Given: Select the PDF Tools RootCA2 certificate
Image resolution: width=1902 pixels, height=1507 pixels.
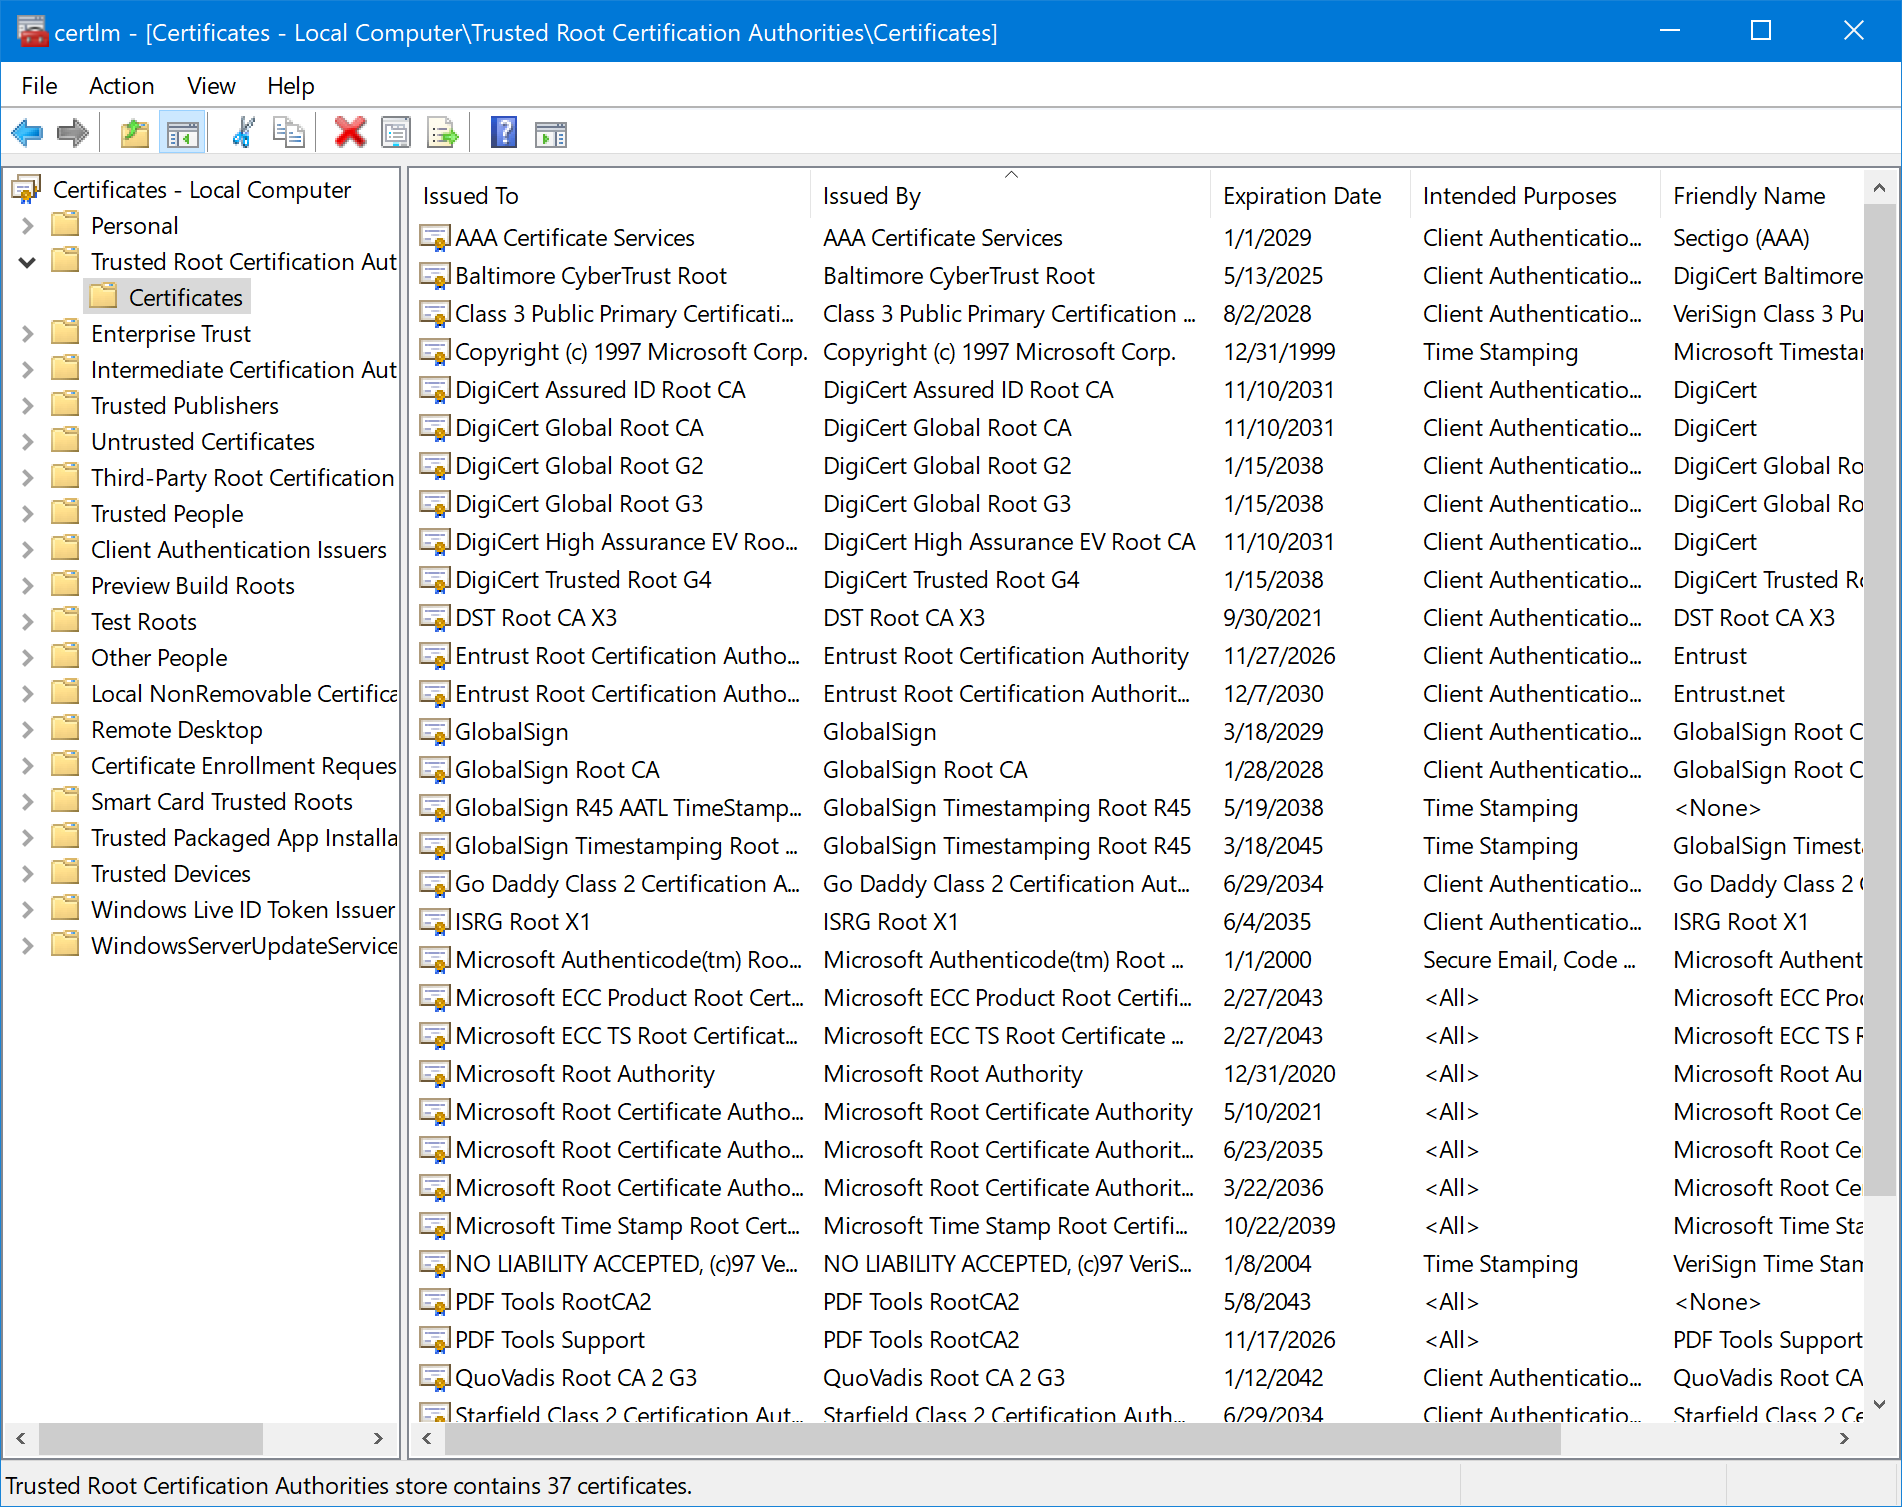Looking at the screenshot, I should pos(553,1302).
